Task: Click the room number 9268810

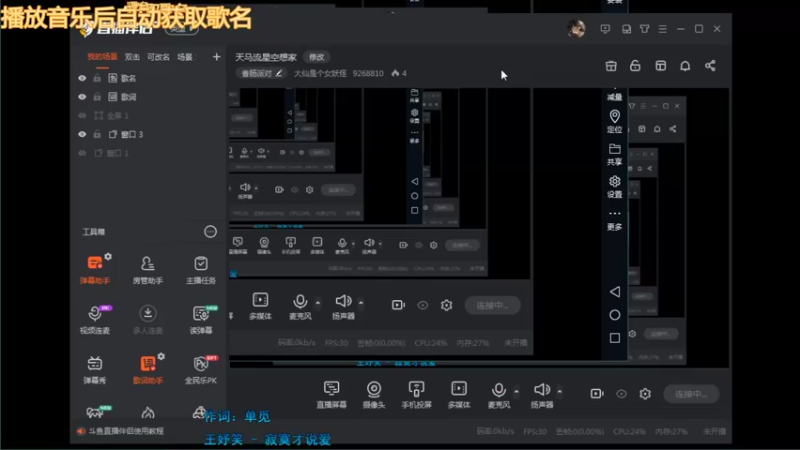Action: click(x=368, y=73)
